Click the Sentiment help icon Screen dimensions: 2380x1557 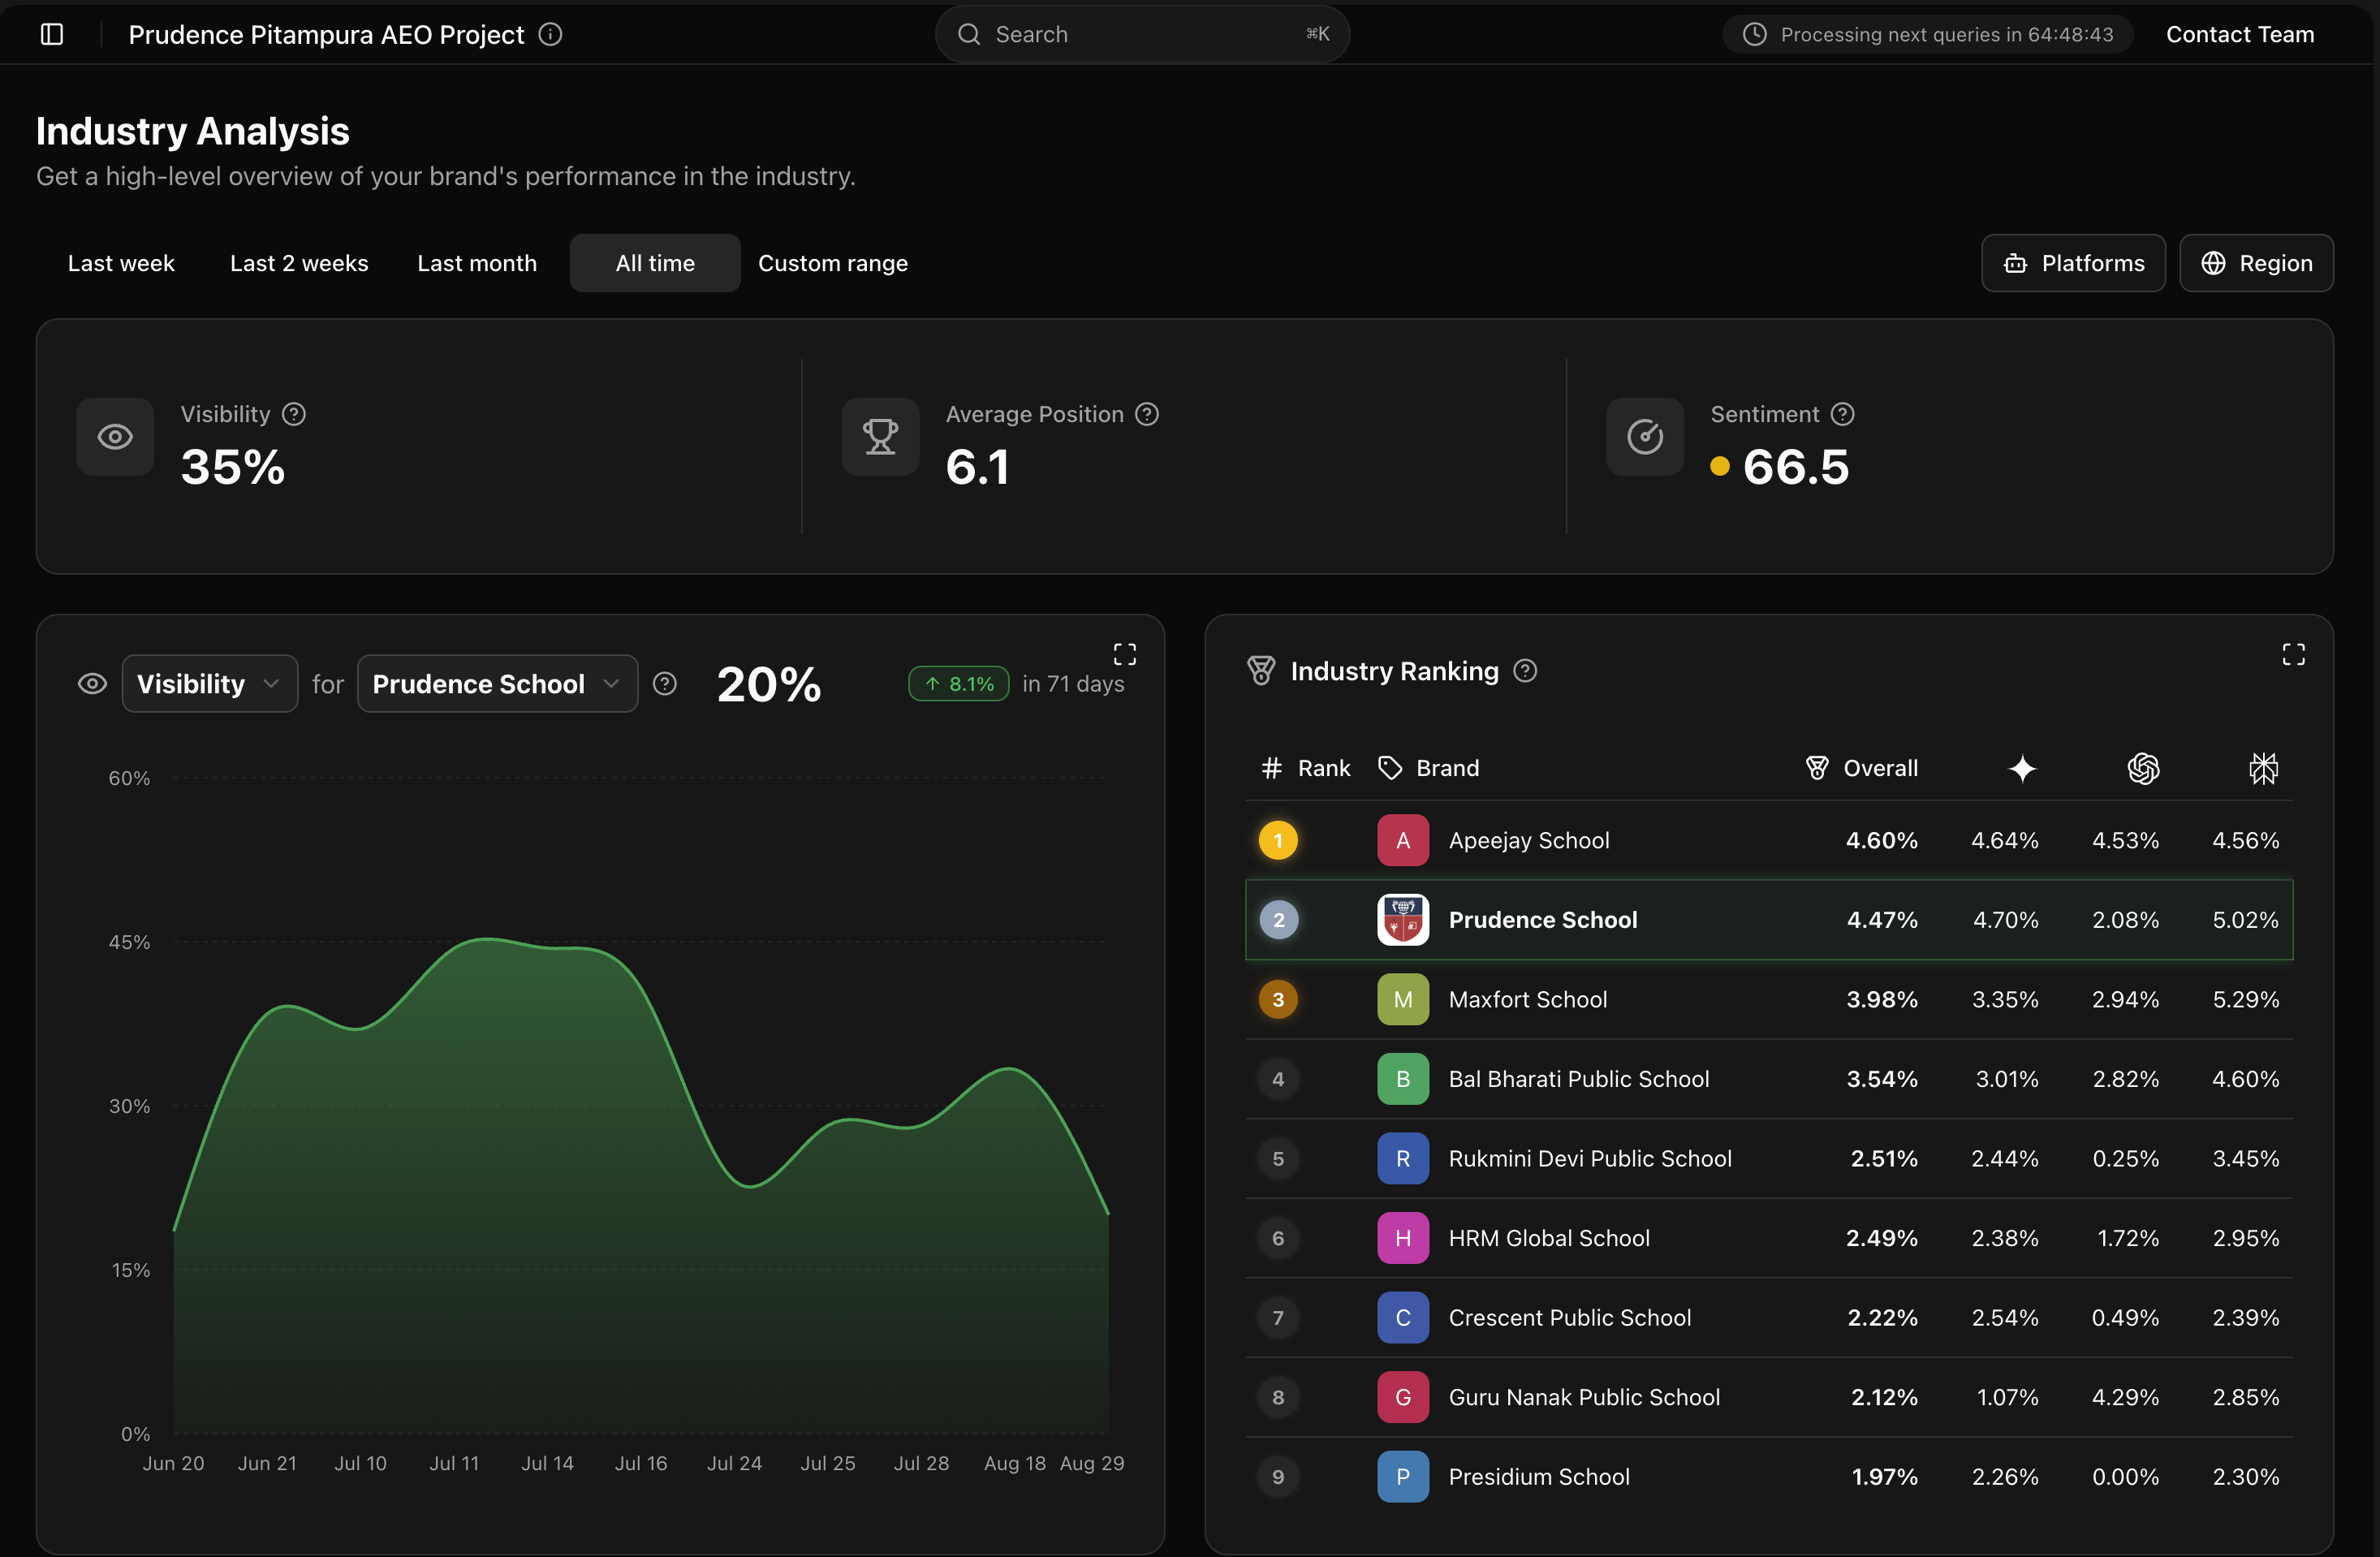(1842, 414)
